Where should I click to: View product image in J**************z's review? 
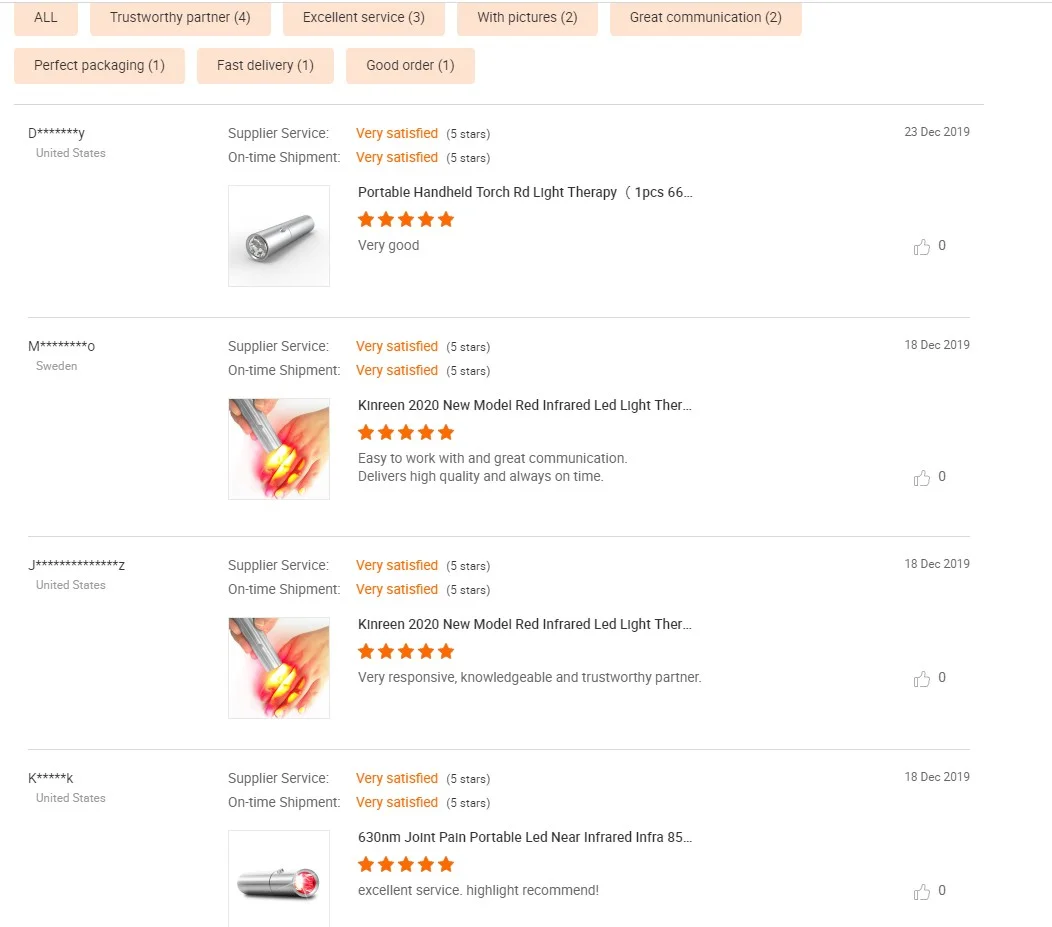click(x=279, y=668)
